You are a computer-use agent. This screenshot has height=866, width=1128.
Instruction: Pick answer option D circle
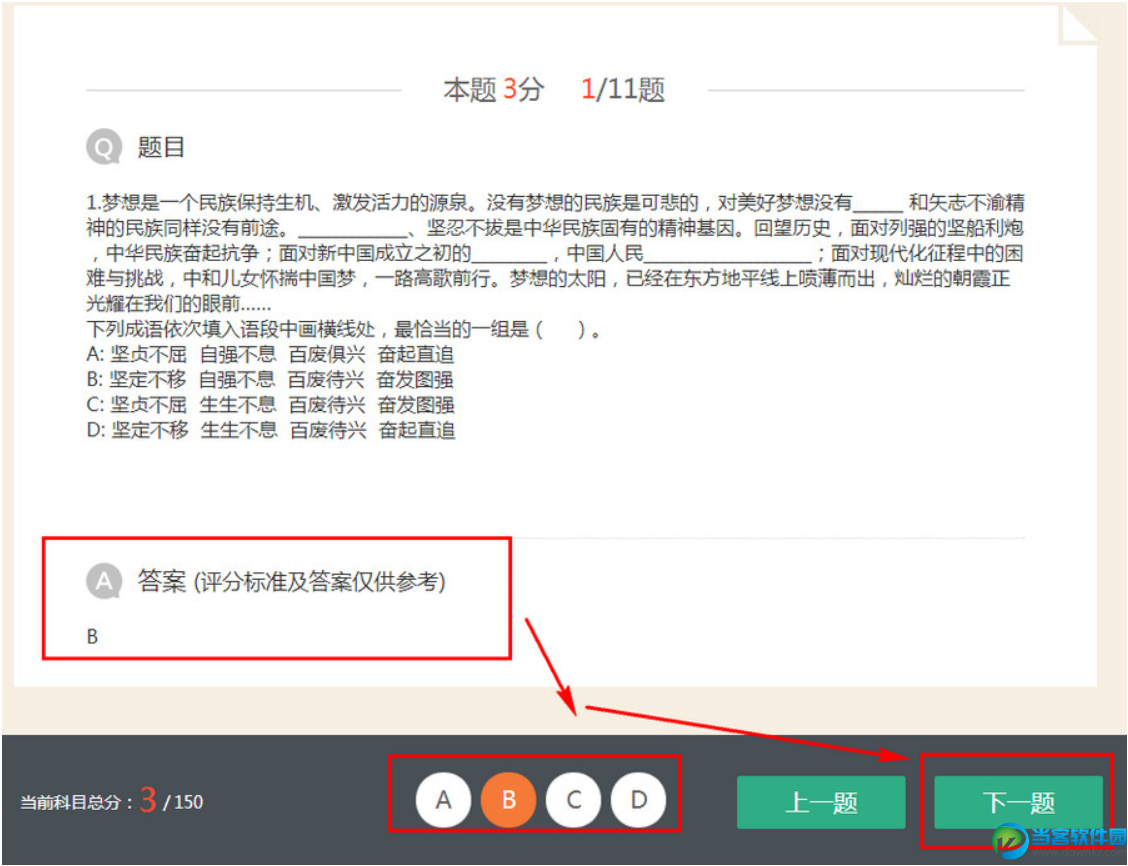click(639, 800)
